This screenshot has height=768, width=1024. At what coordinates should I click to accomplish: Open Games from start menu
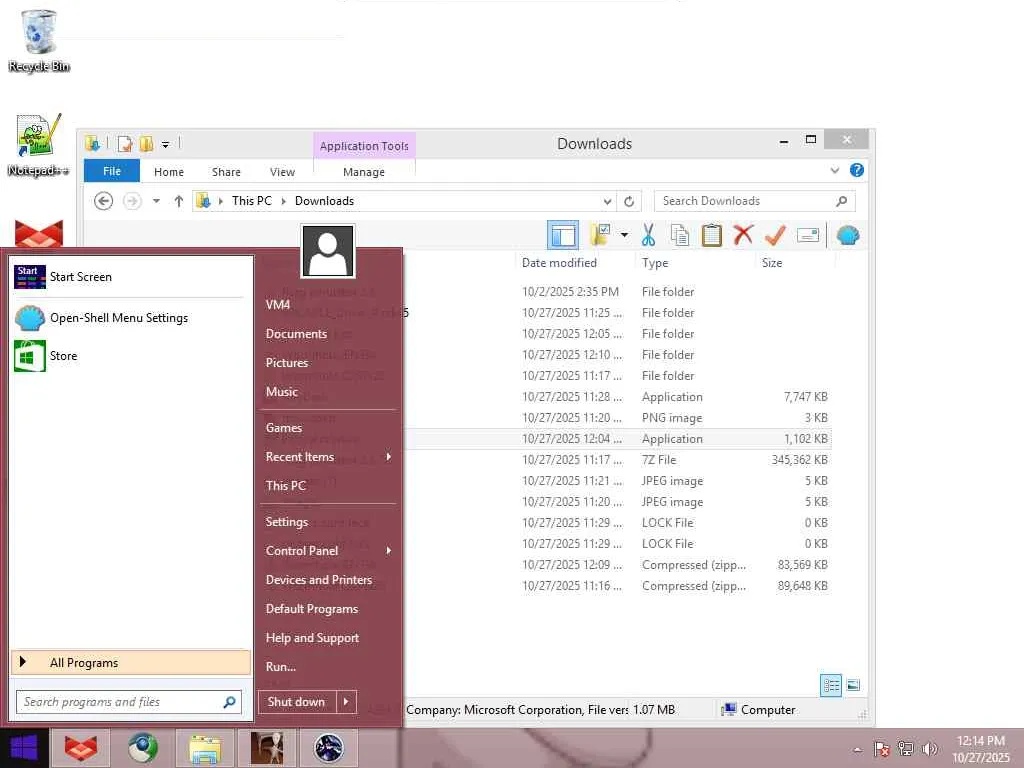328,428
